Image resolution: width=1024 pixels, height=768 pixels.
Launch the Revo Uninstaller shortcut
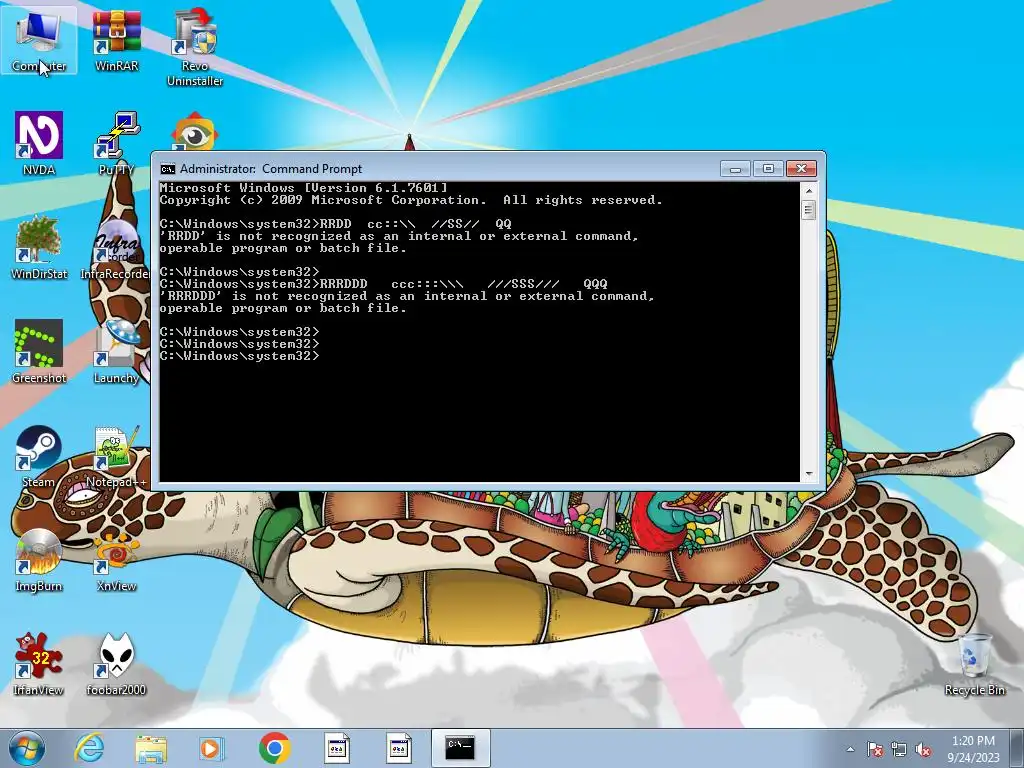click(x=195, y=47)
